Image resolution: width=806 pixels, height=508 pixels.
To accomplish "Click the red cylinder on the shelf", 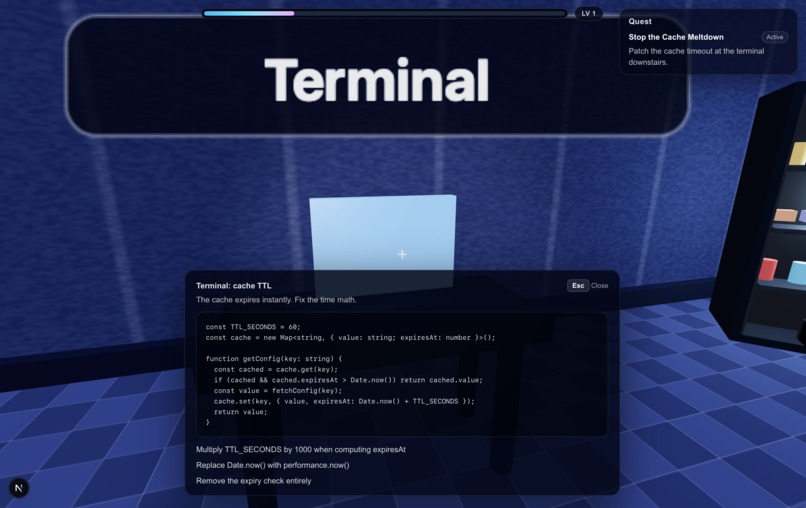I will 767,269.
